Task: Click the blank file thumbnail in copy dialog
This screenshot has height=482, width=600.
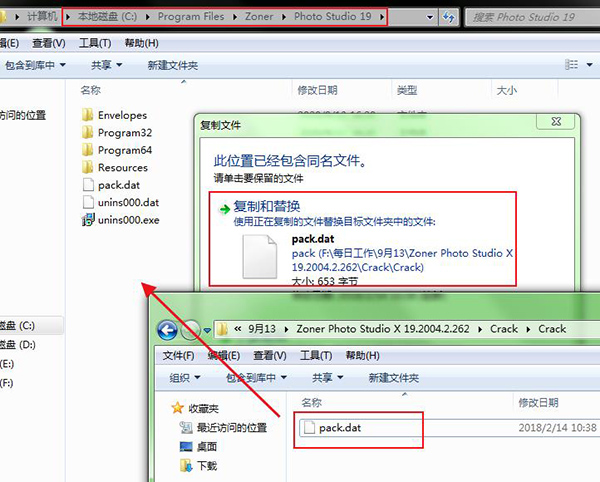Action: click(260, 256)
